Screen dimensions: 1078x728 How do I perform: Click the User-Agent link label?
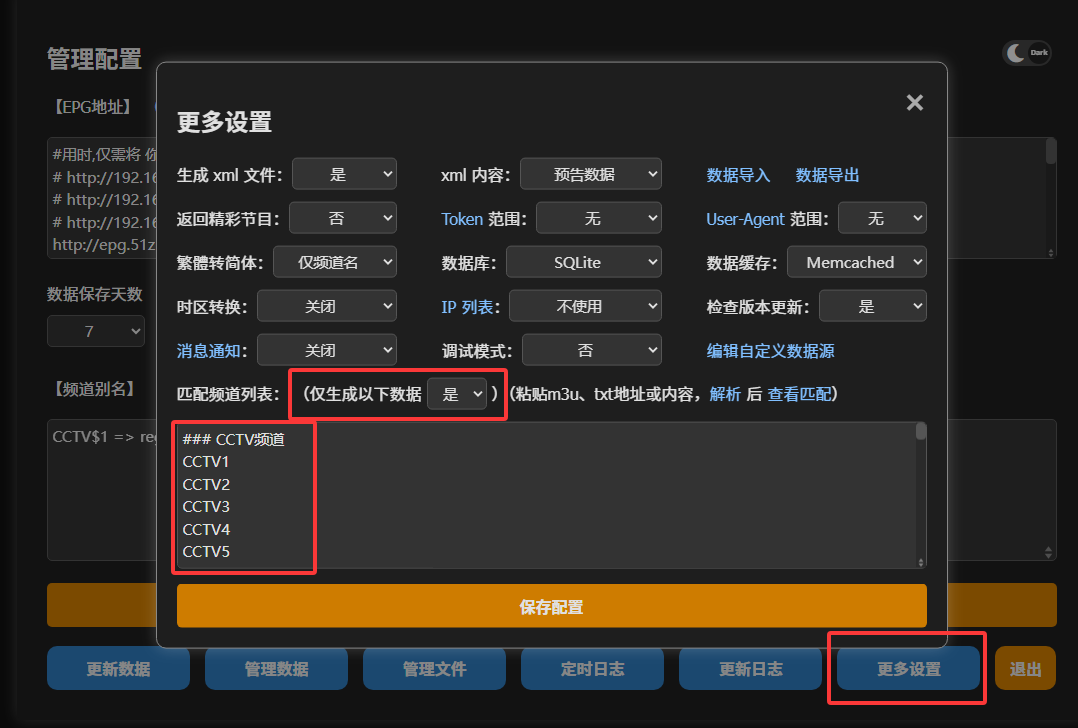click(x=745, y=219)
